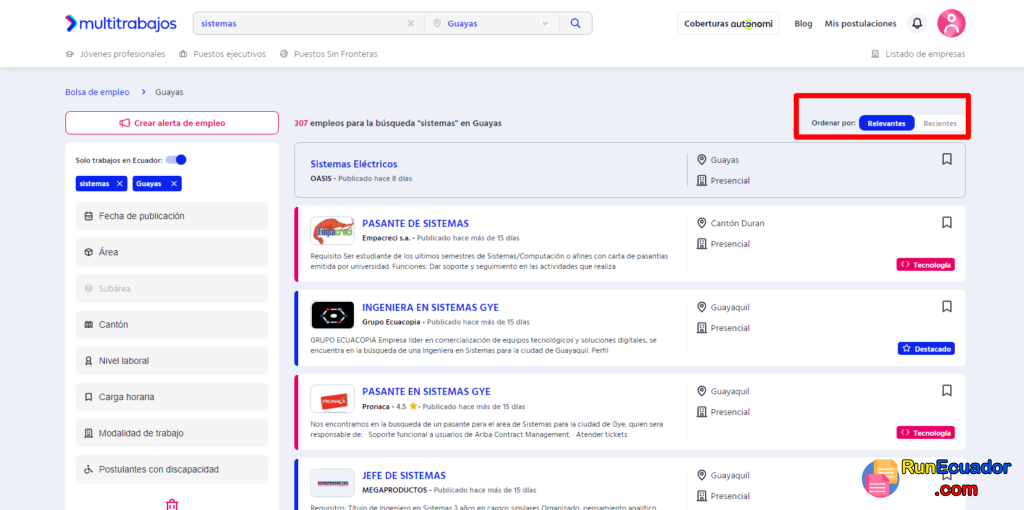1024x510 pixels.
Task: Expand the Guayas location dropdown
Action: [545, 24]
